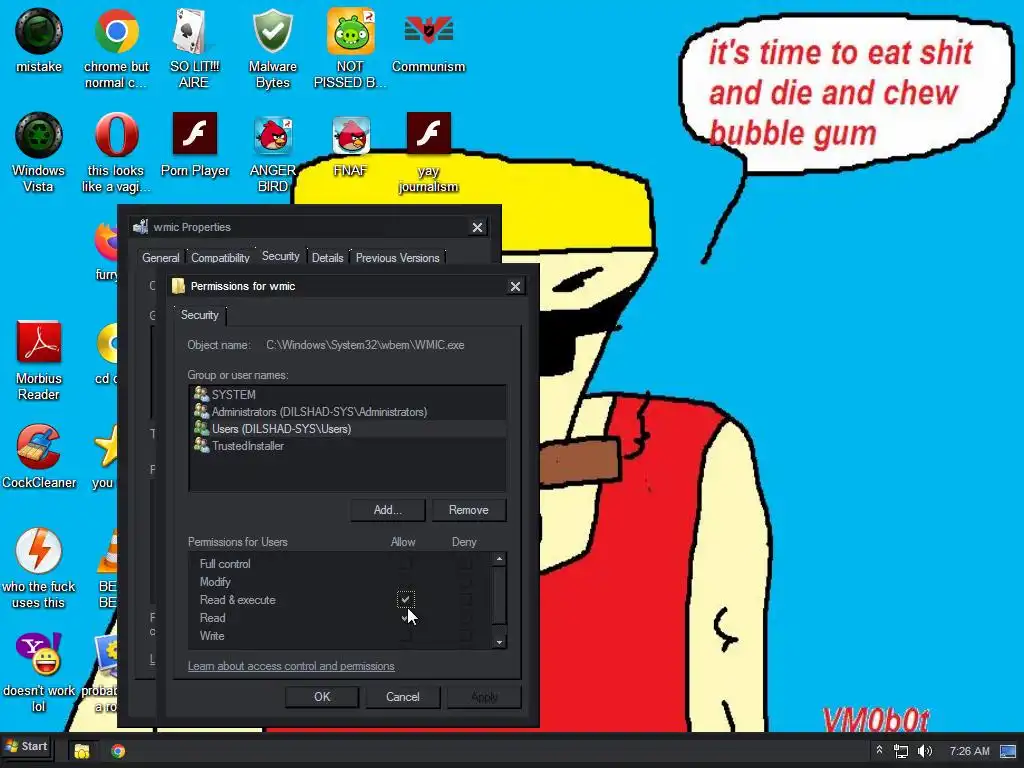Close the wmic Properties window
Image resolution: width=1024 pixels, height=768 pixels.
click(x=477, y=227)
